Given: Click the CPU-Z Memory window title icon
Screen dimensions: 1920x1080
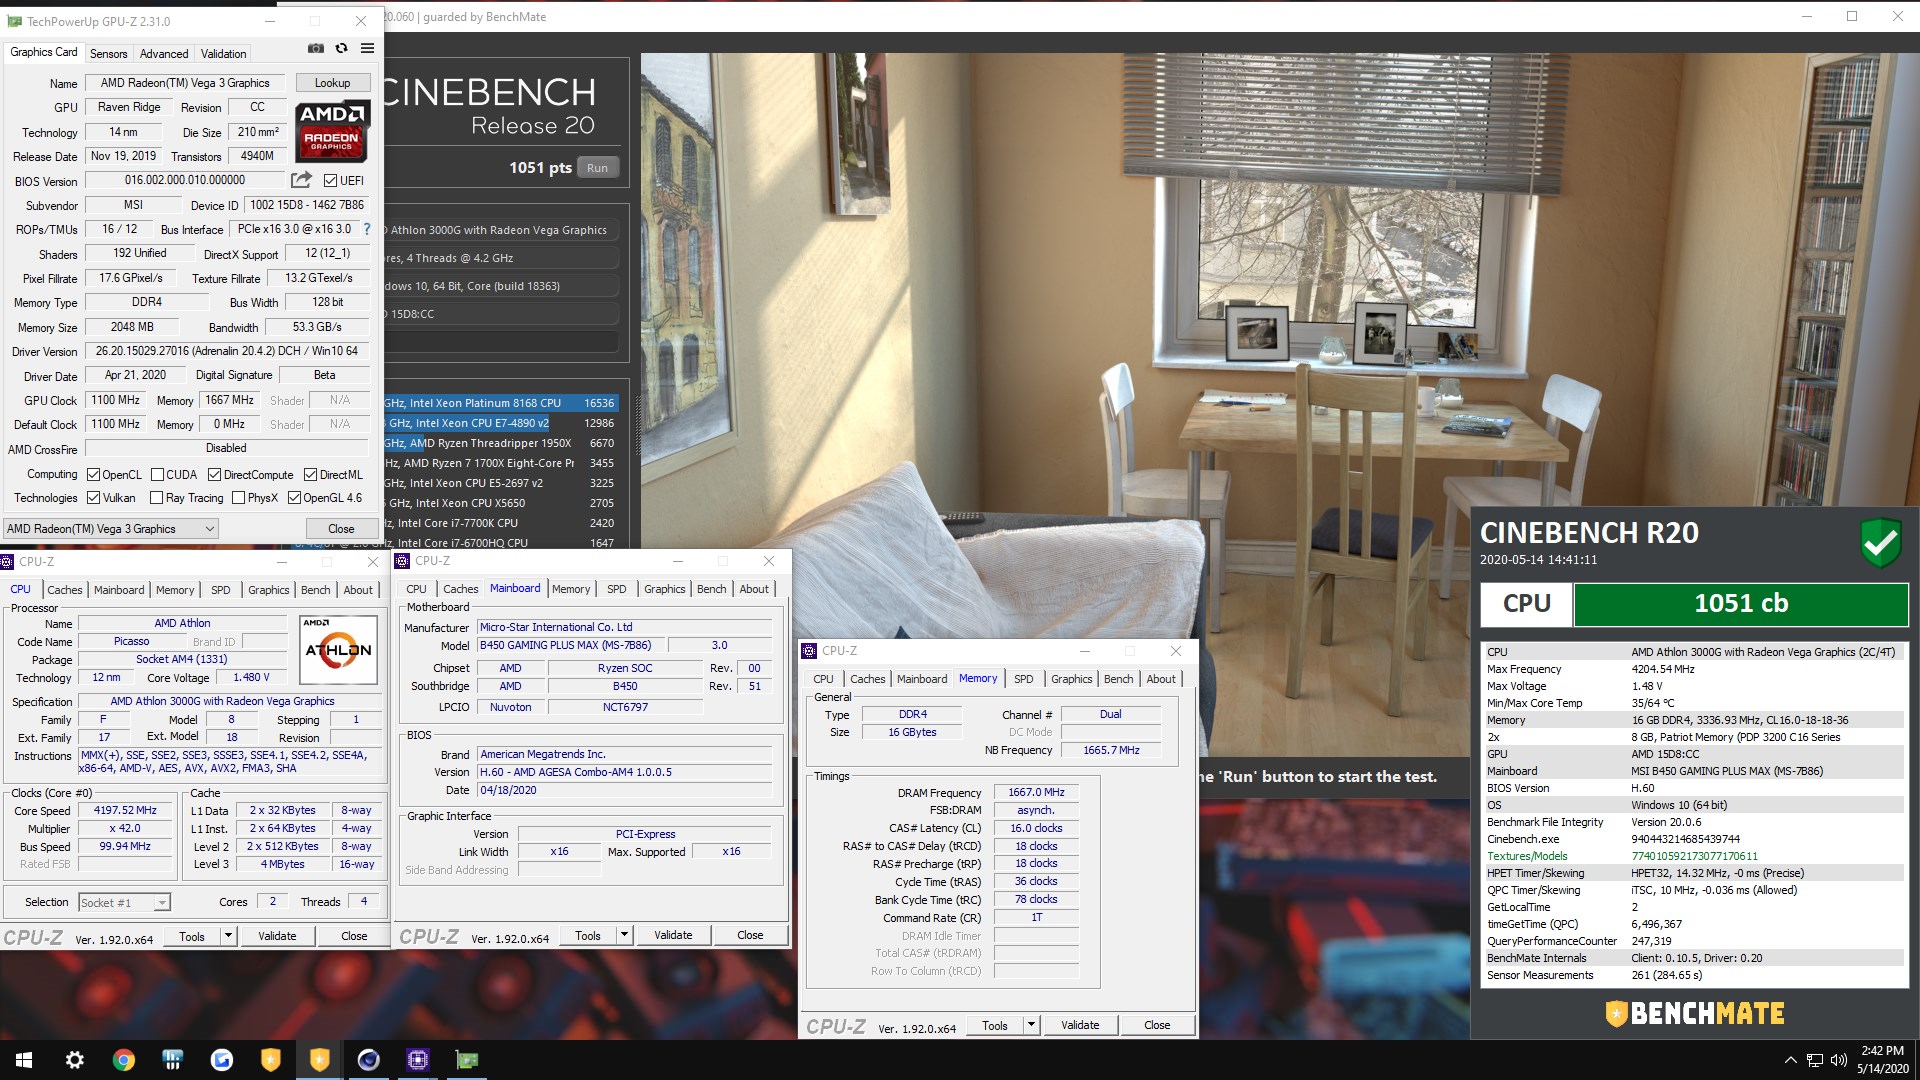Looking at the screenshot, I should coord(810,651).
